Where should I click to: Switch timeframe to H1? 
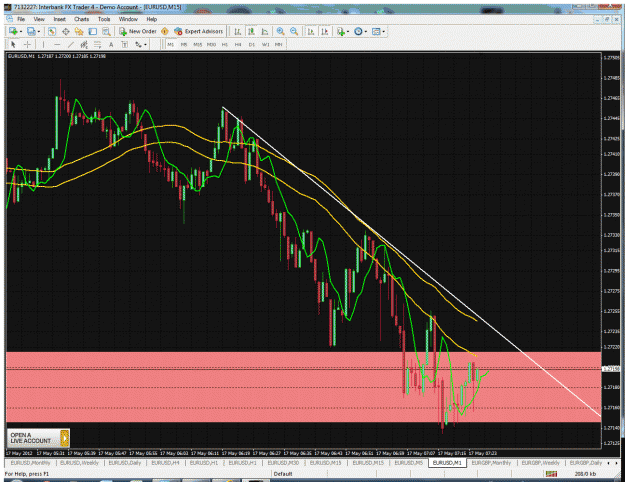(x=224, y=45)
